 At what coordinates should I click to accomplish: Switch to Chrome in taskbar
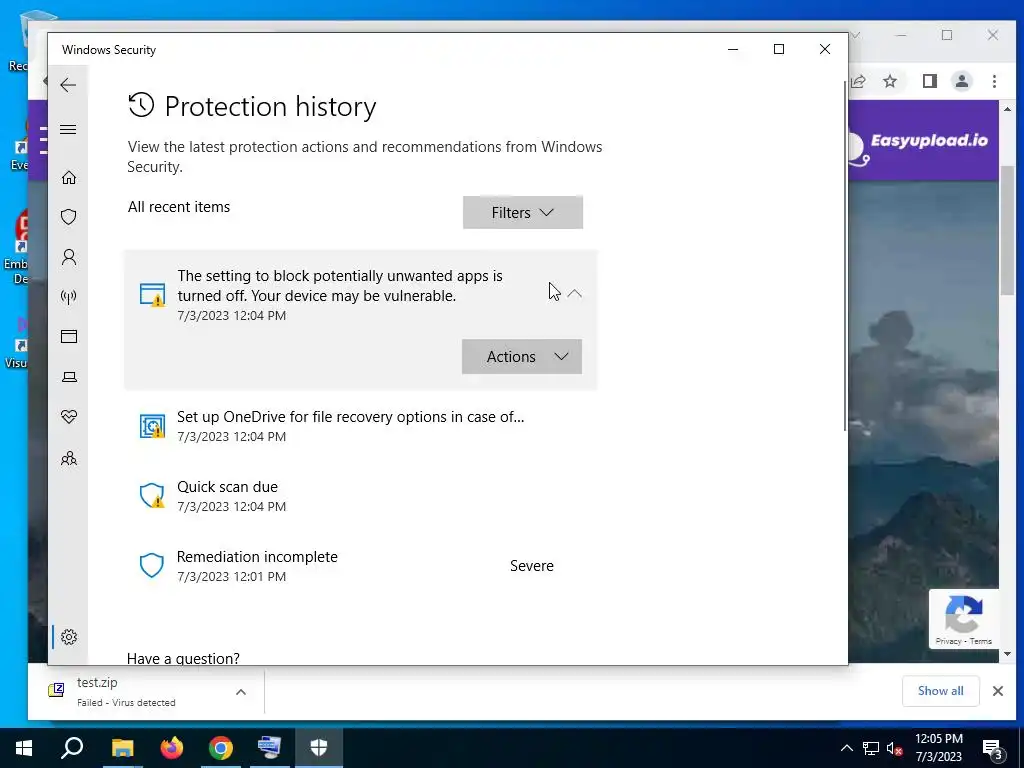(x=221, y=748)
